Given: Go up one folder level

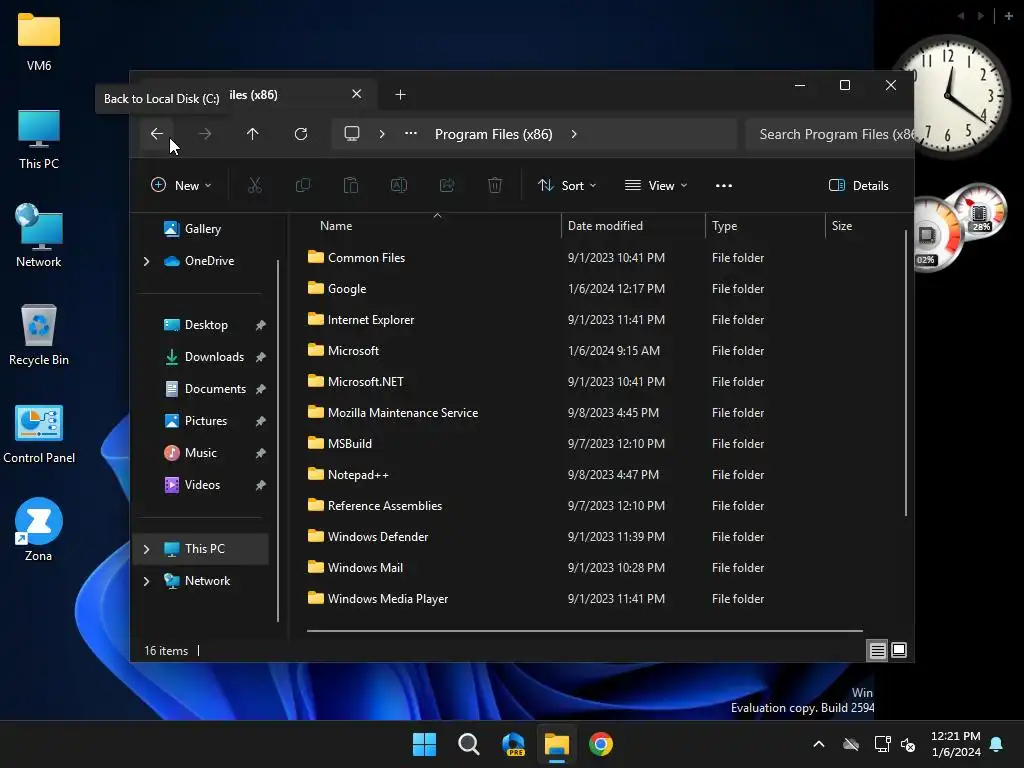Looking at the screenshot, I should (x=253, y=134).
